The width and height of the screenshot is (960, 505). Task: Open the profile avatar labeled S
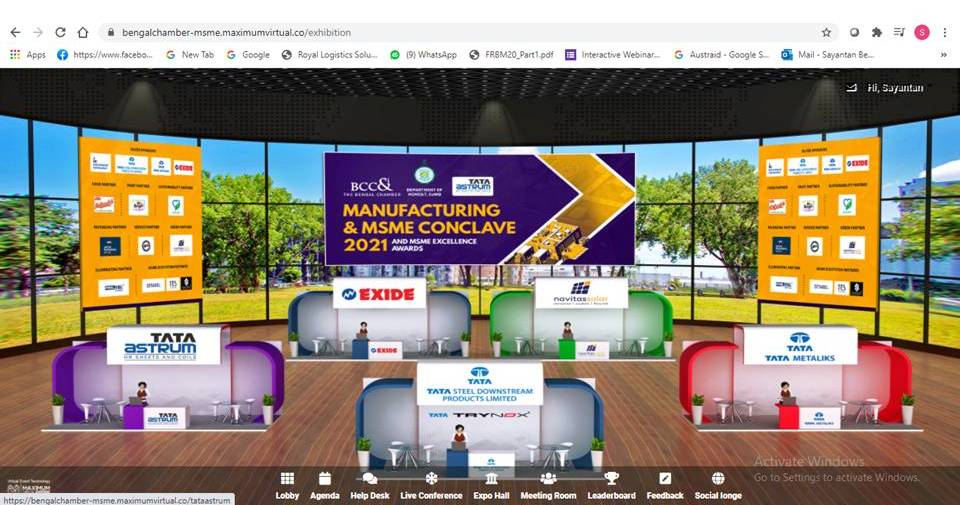[x=921, y=32]
